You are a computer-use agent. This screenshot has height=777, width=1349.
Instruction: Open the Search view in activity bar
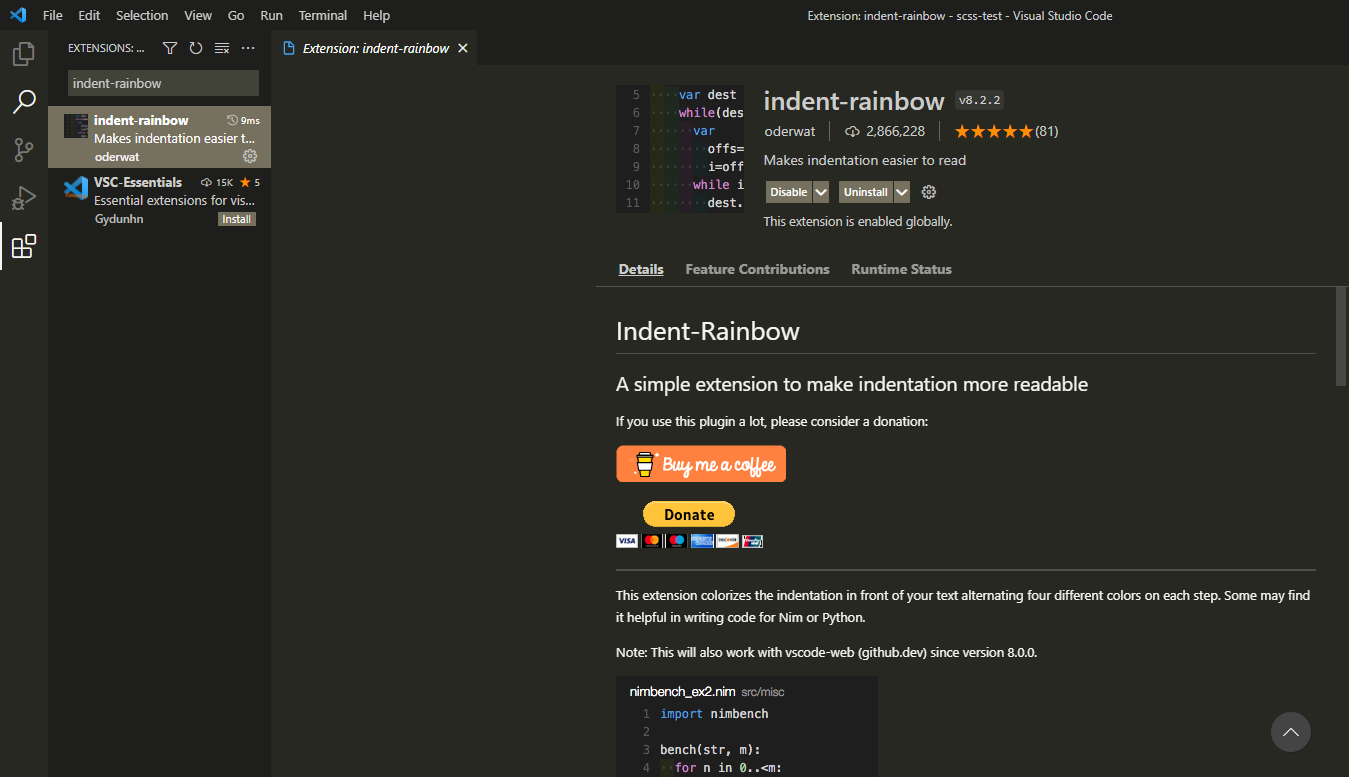click(x=24, y=101)
